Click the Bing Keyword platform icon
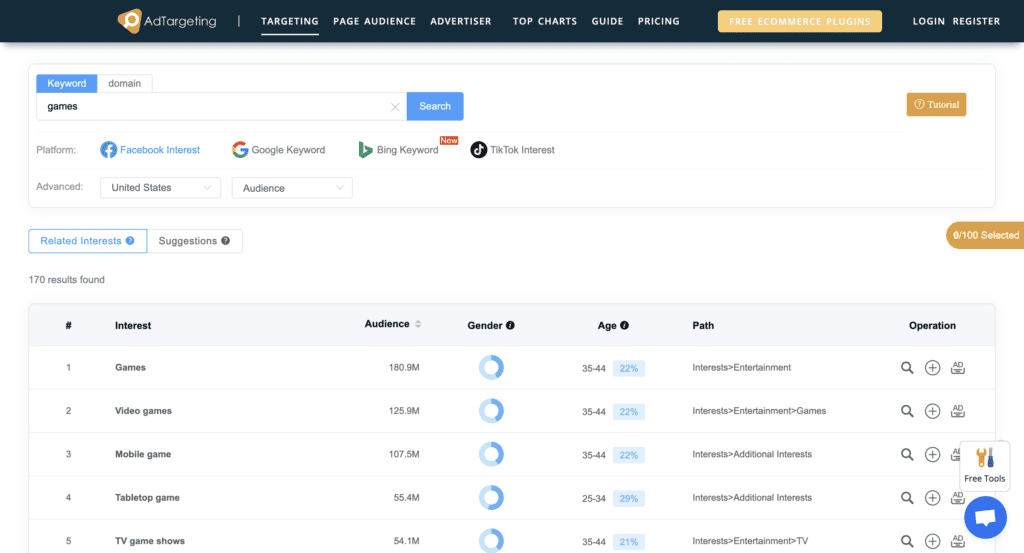The image size is (1024, 553). coord(365,150)
